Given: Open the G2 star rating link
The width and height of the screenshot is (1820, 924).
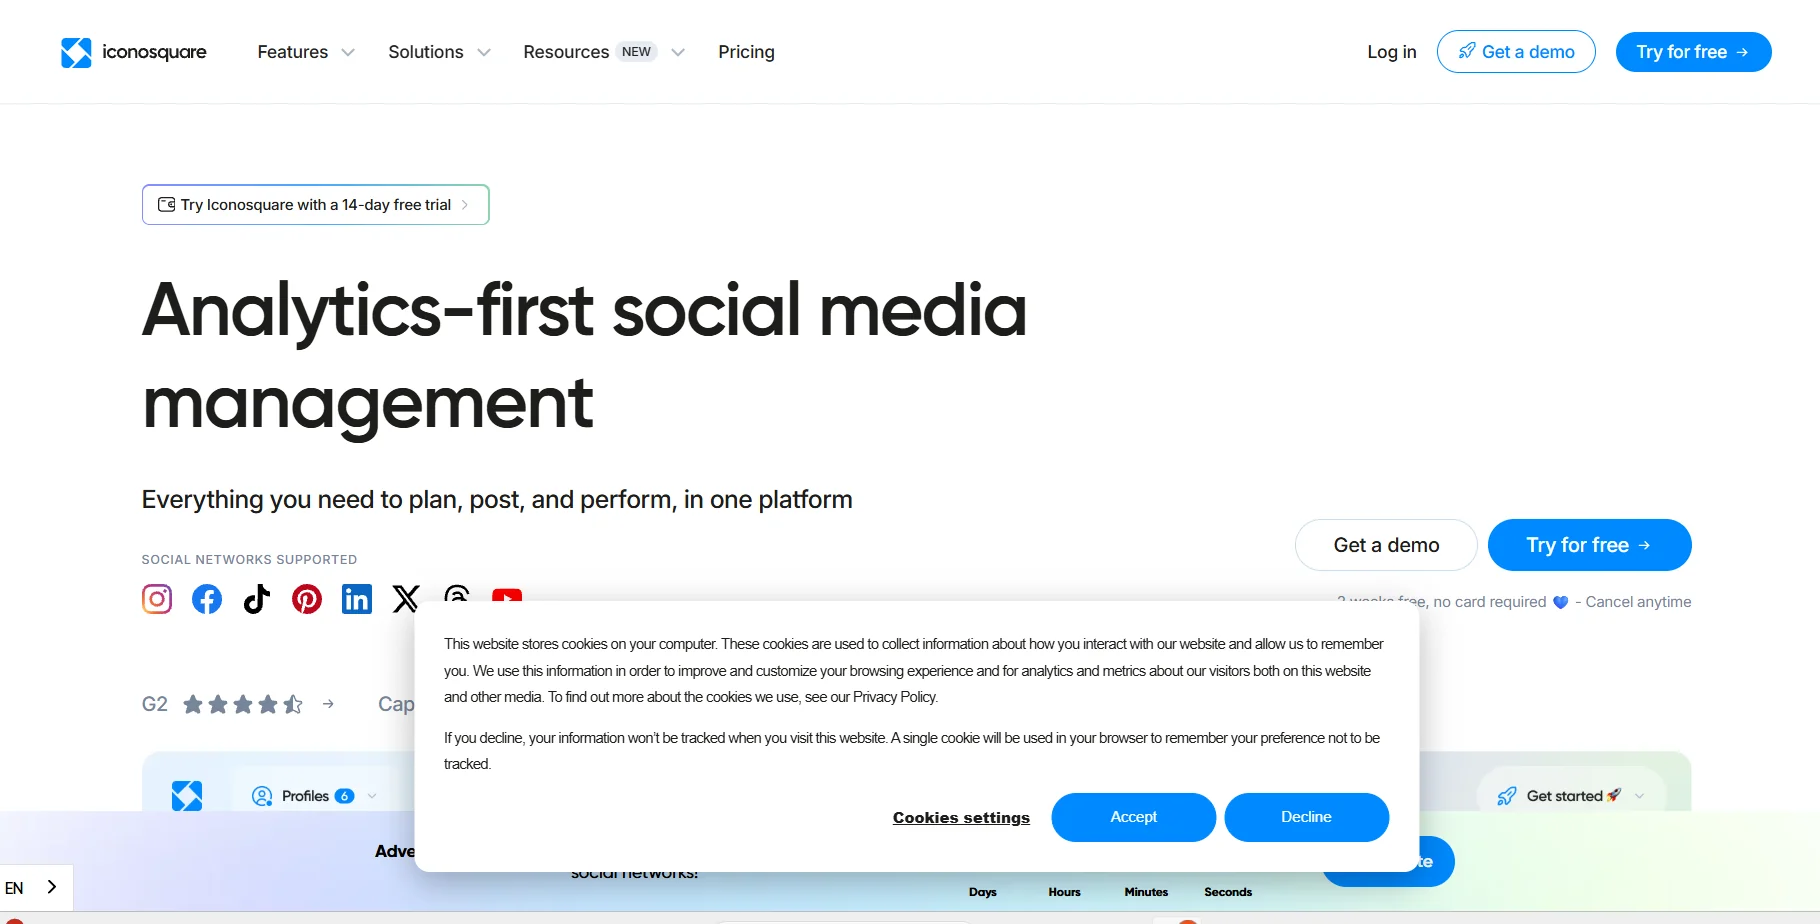Looking at the screenshot, I should 238,705.
